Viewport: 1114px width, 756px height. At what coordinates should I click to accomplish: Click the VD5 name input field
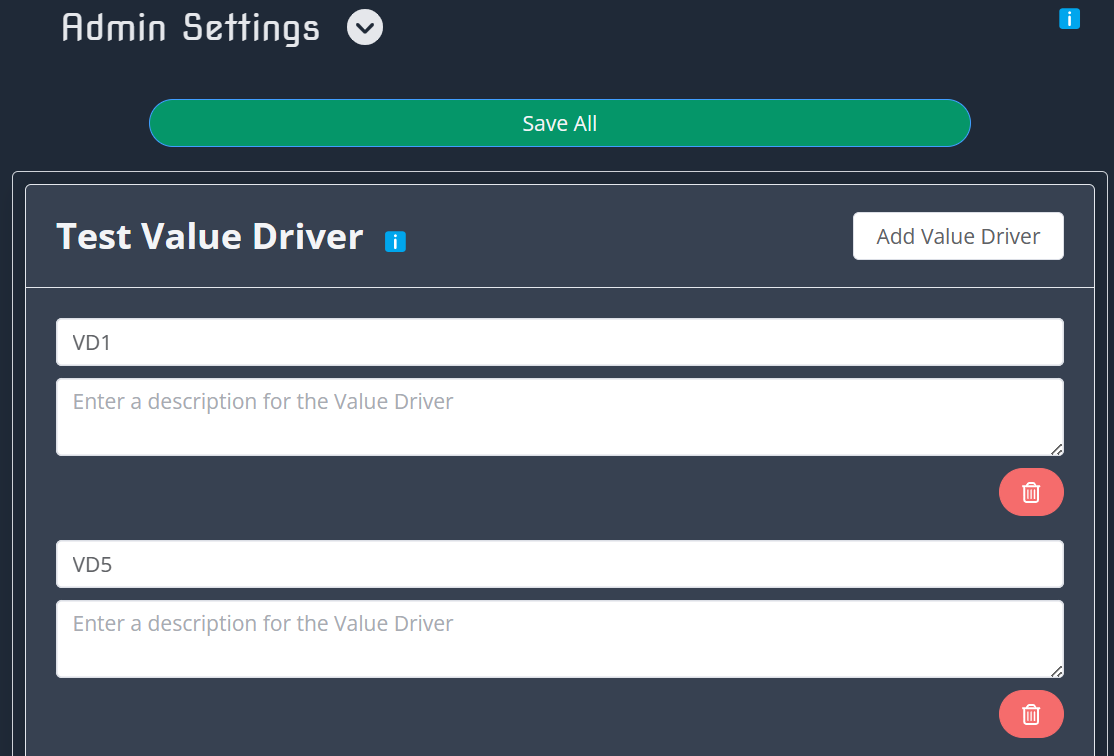click(x=559, y=563)
